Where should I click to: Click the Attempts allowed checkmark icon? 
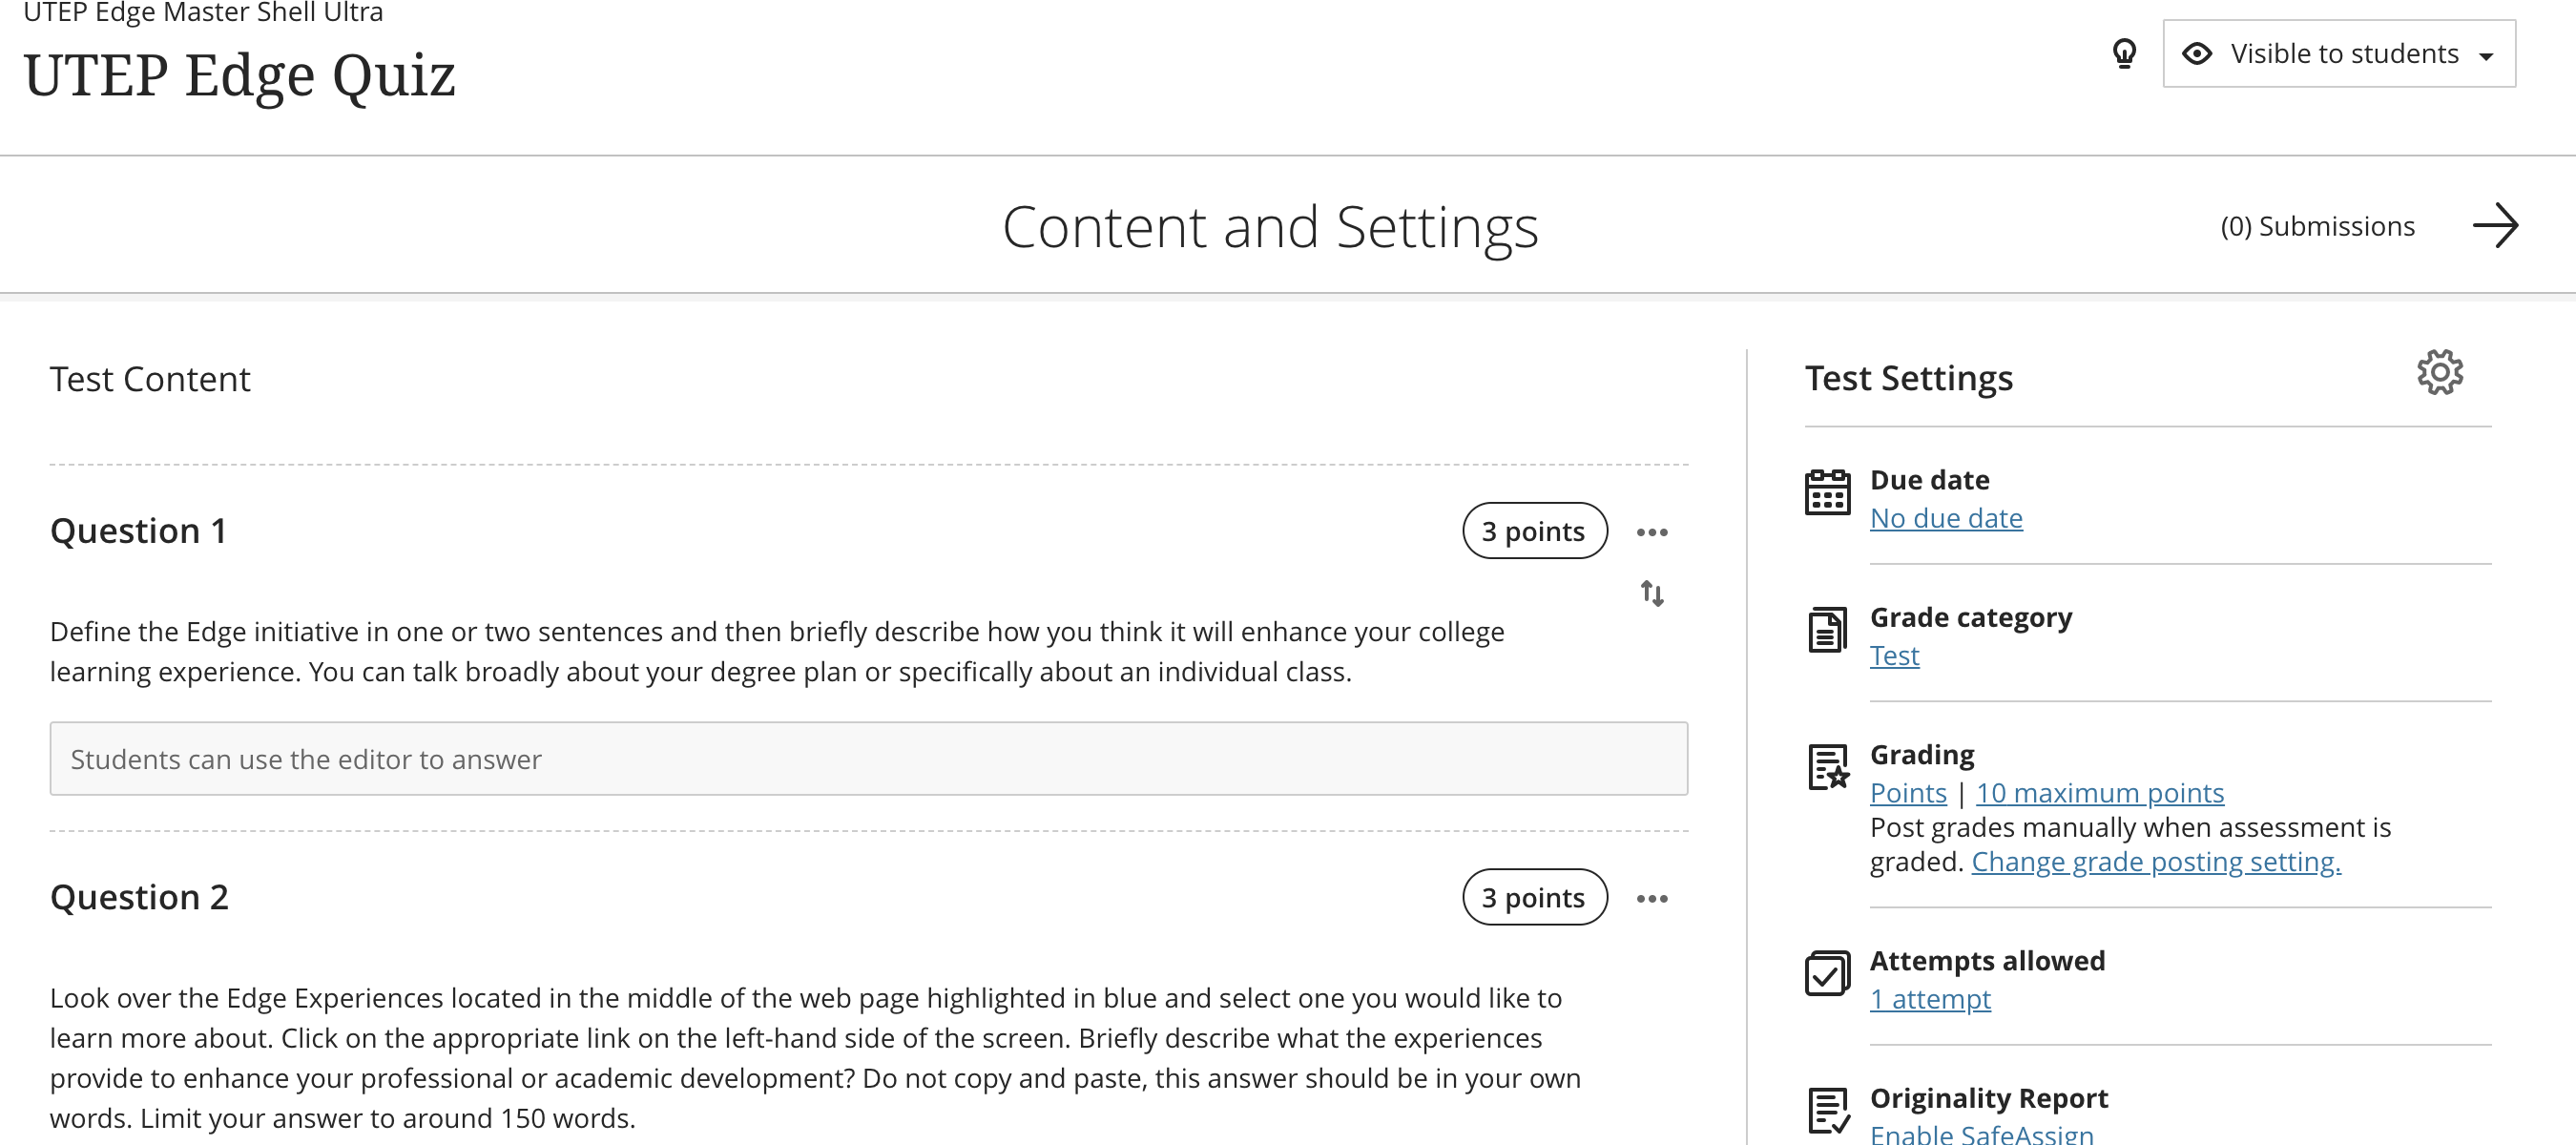[1826, 973]
